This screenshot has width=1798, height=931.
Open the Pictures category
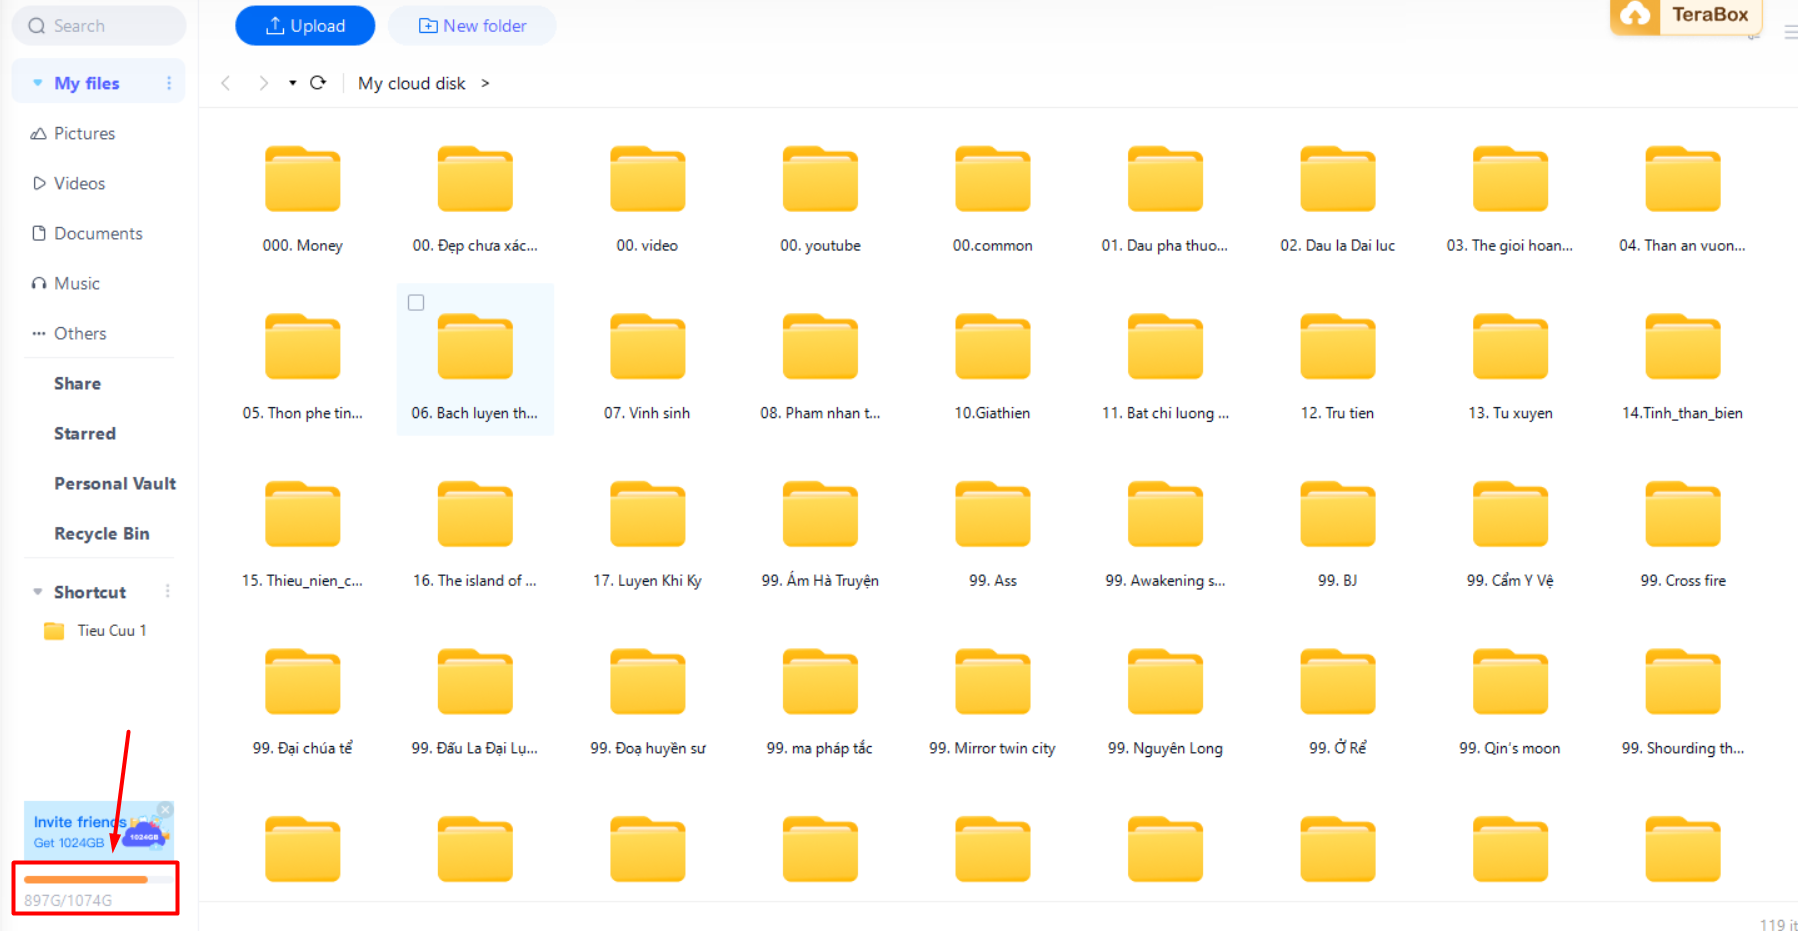coord(84,133)
